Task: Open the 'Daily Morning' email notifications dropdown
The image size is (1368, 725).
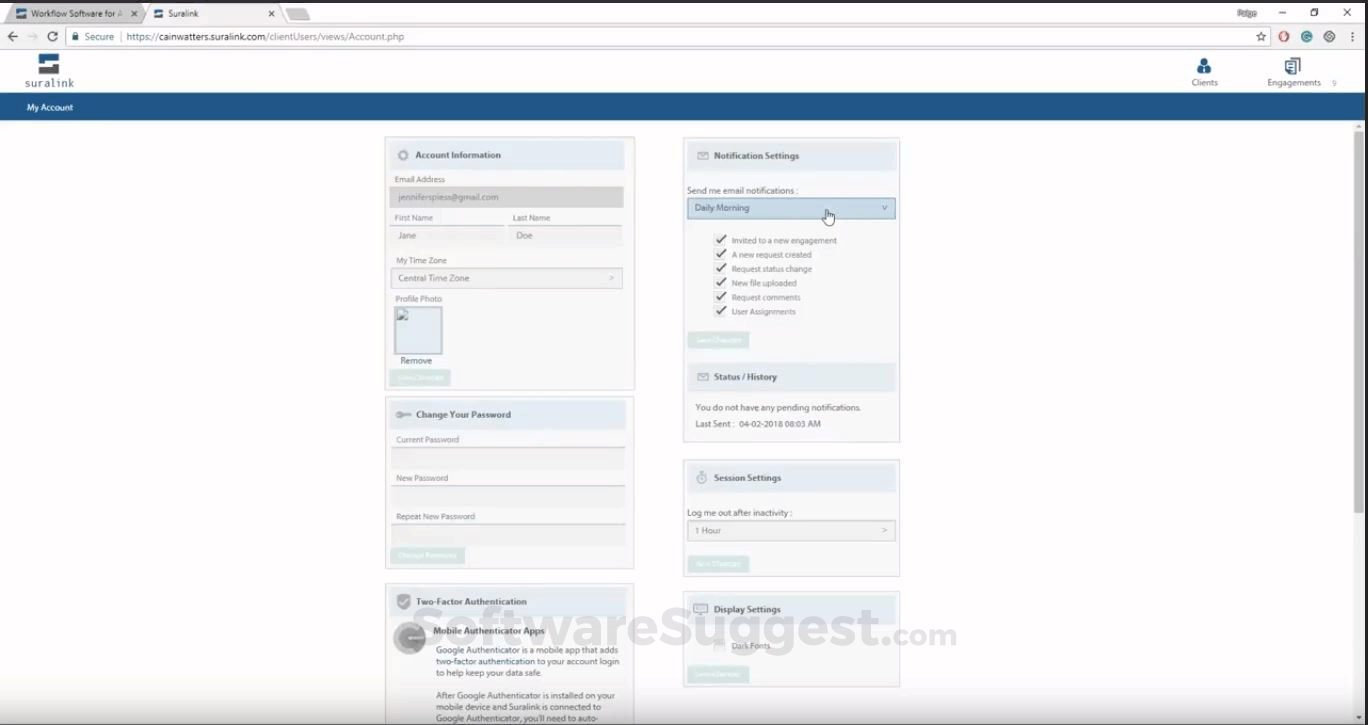Action: point(789,207)
